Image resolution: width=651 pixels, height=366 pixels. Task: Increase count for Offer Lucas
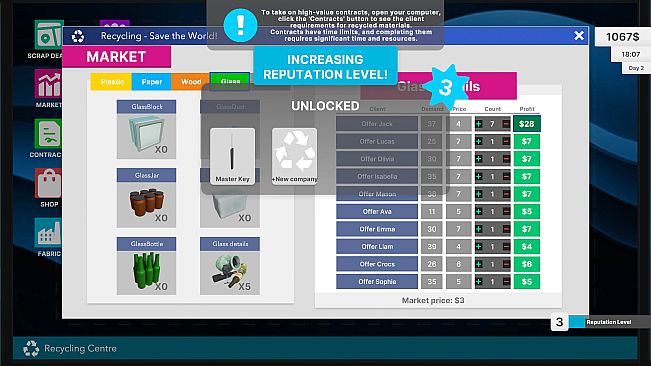tap(479, 141)
